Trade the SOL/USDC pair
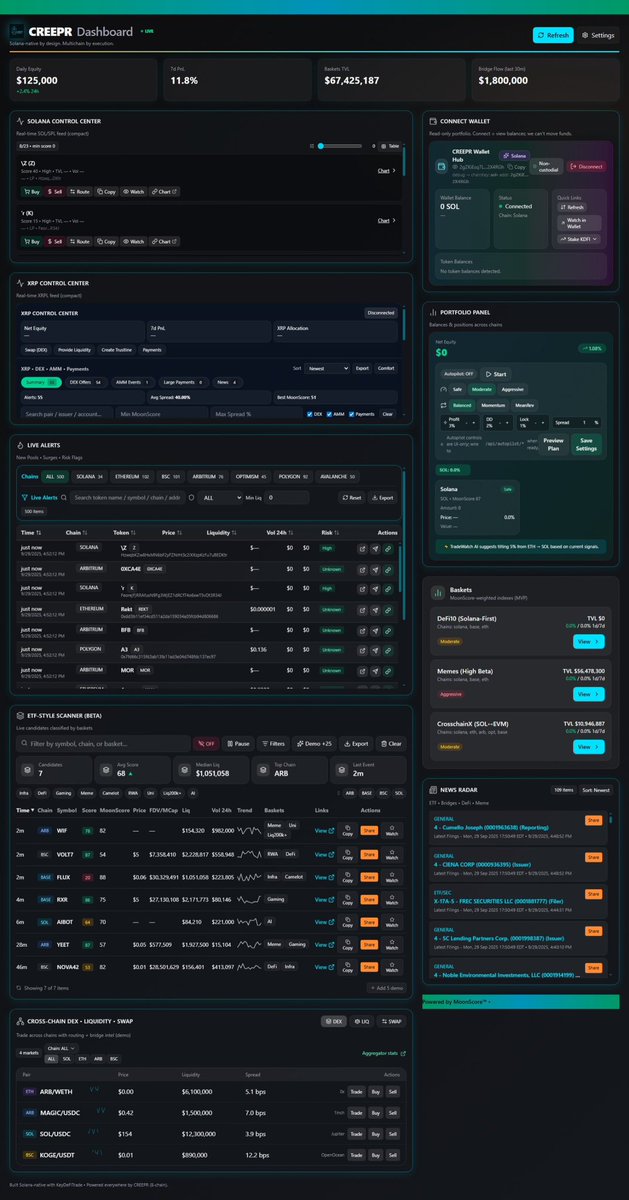The height and width of the screenshot is (1200, 629). pos(356,1135)
